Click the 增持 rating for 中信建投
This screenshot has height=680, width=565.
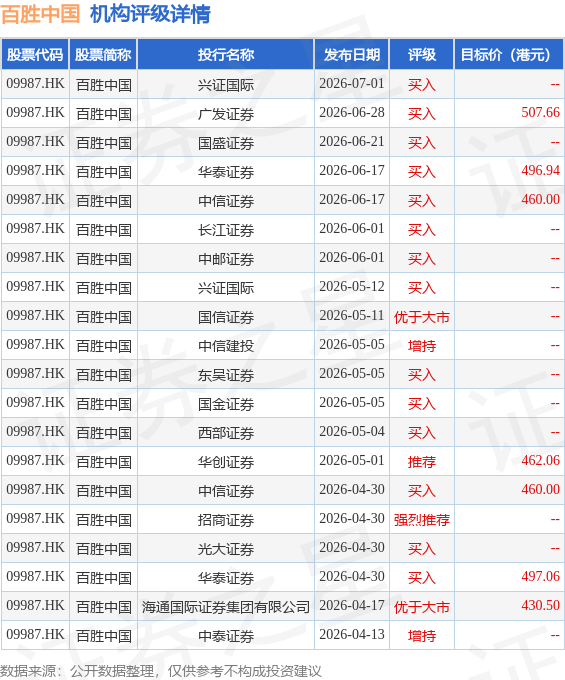(421, 346)
